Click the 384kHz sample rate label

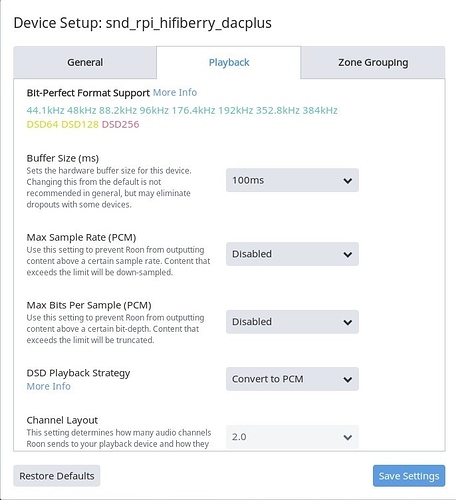pos(320,110)
